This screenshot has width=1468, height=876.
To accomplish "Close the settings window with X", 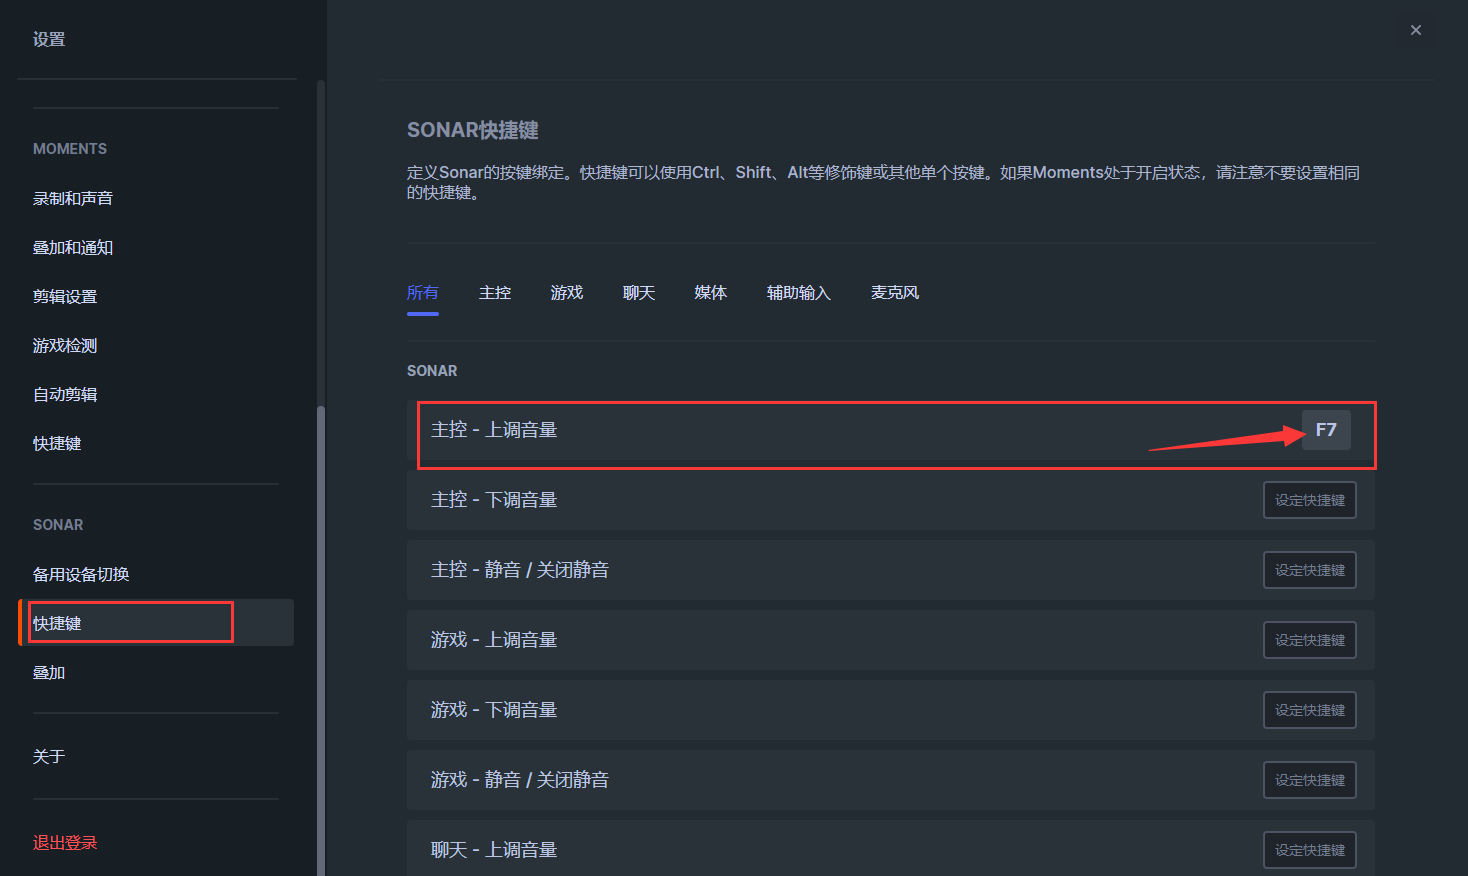I will (1415, 30).
